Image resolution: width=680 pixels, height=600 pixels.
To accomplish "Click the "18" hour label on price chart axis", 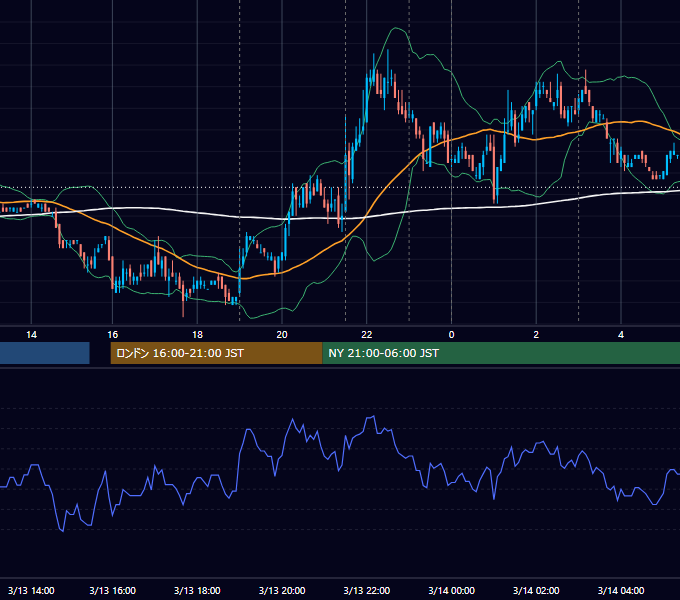I will tap(197, 335).
